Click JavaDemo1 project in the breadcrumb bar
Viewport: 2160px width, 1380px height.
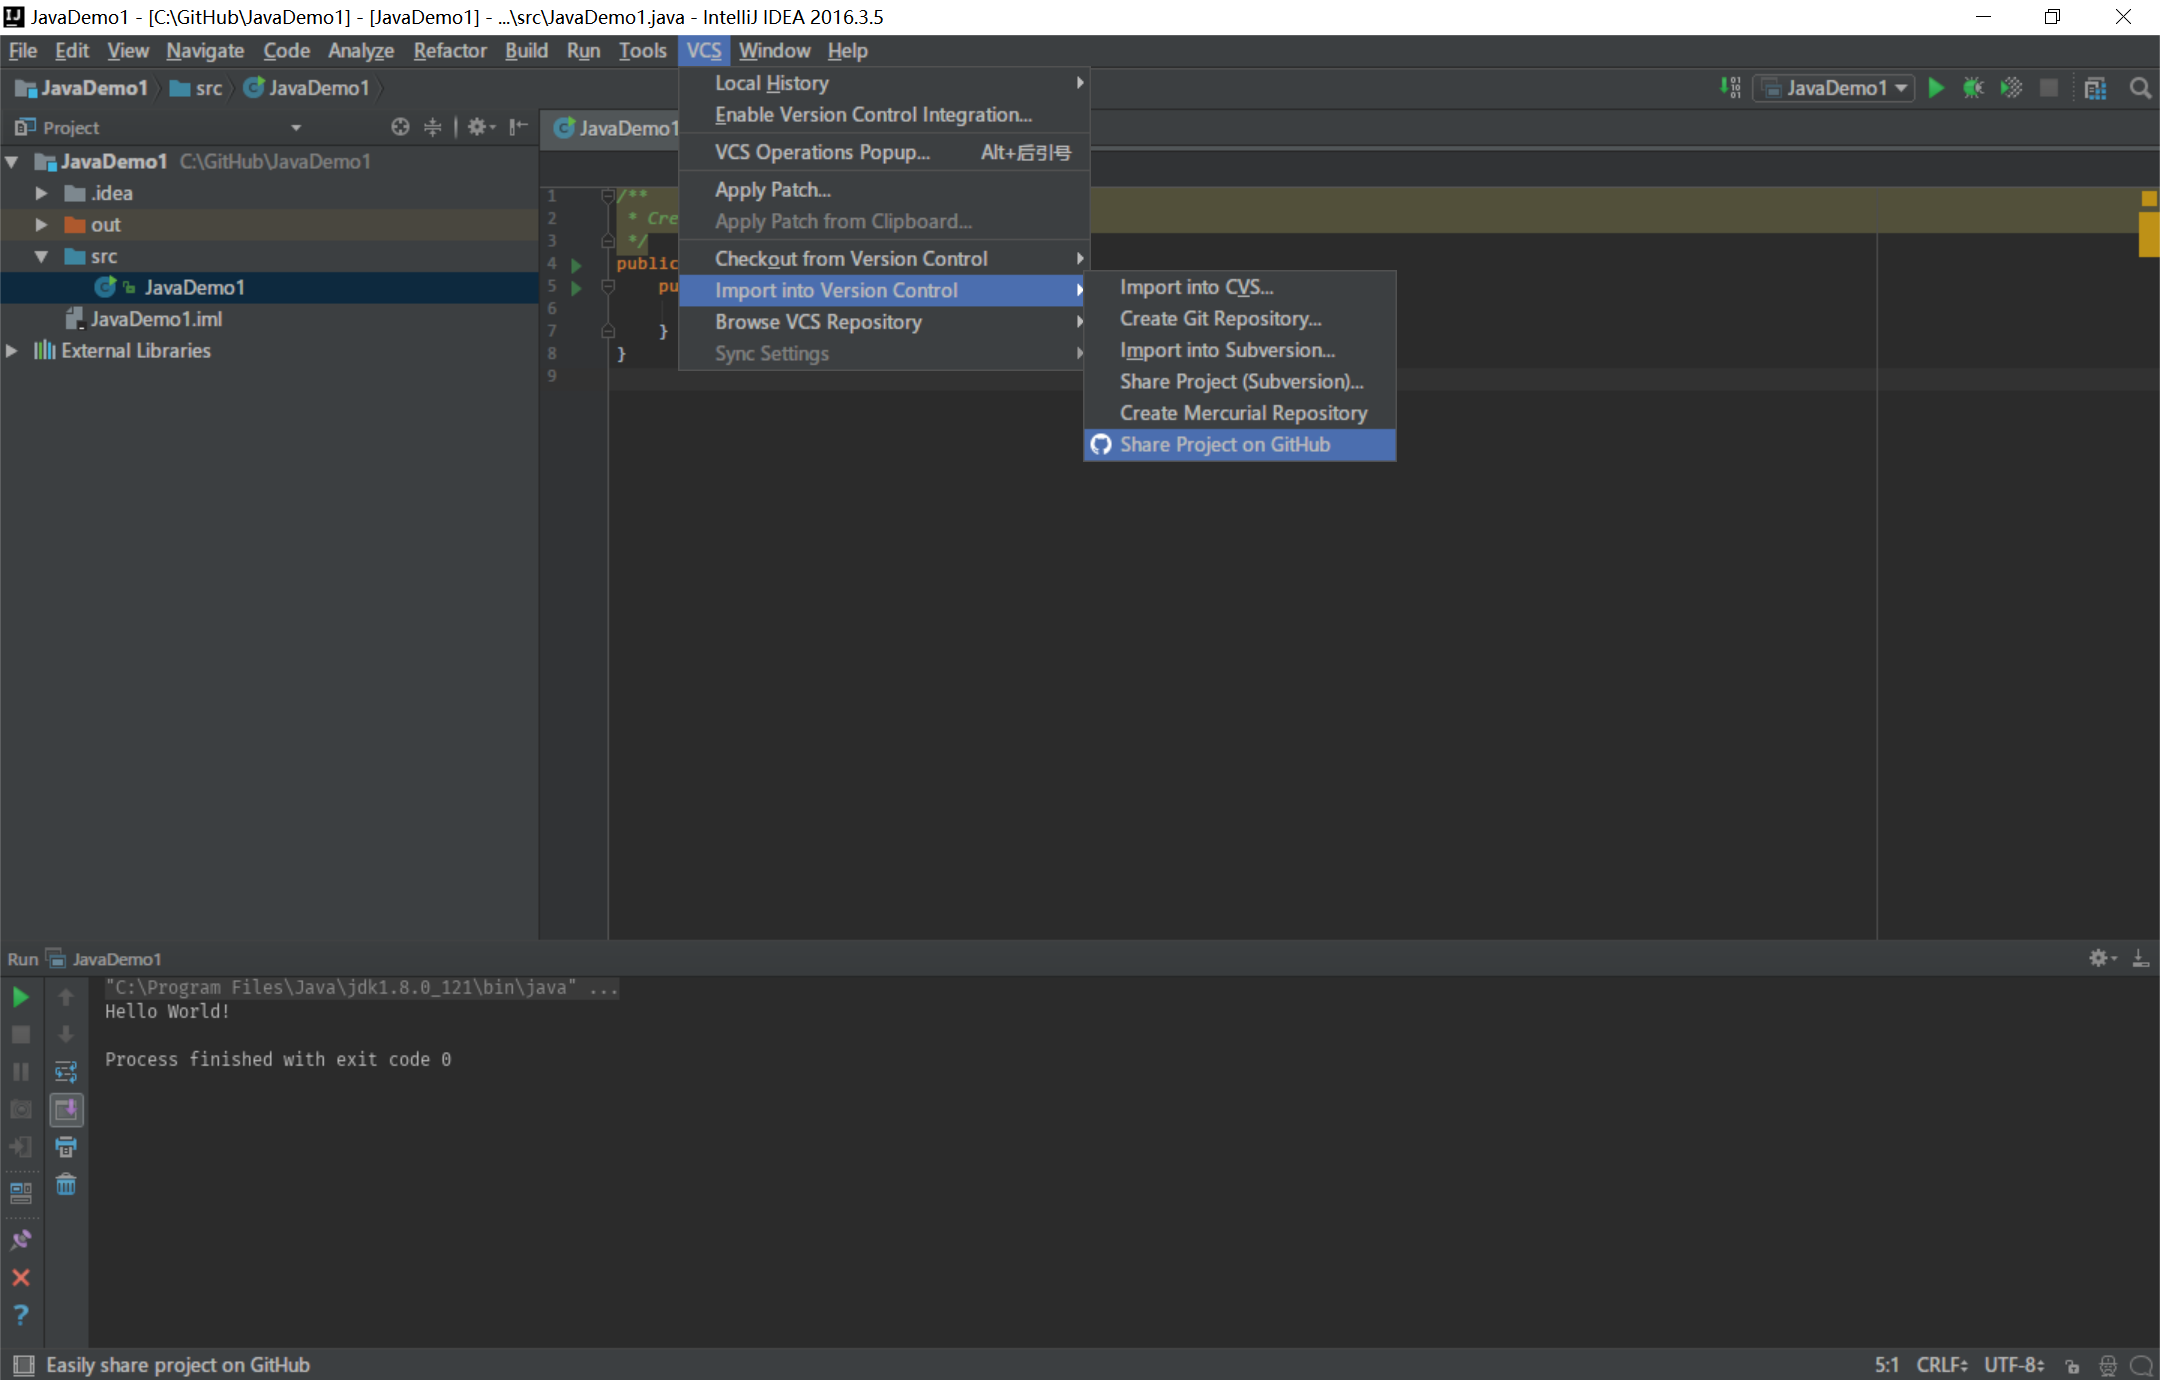click(x=82, y=88)
